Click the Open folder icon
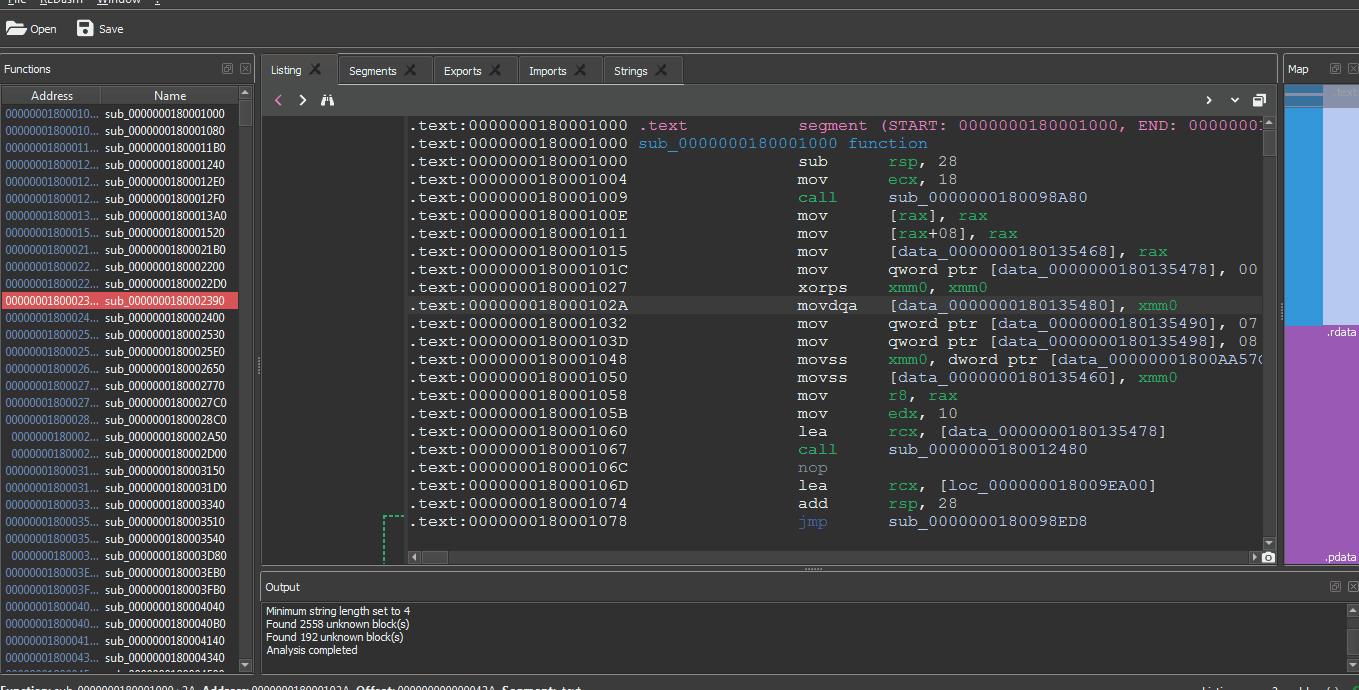1359x690 pixels. (x=16, y=29)
